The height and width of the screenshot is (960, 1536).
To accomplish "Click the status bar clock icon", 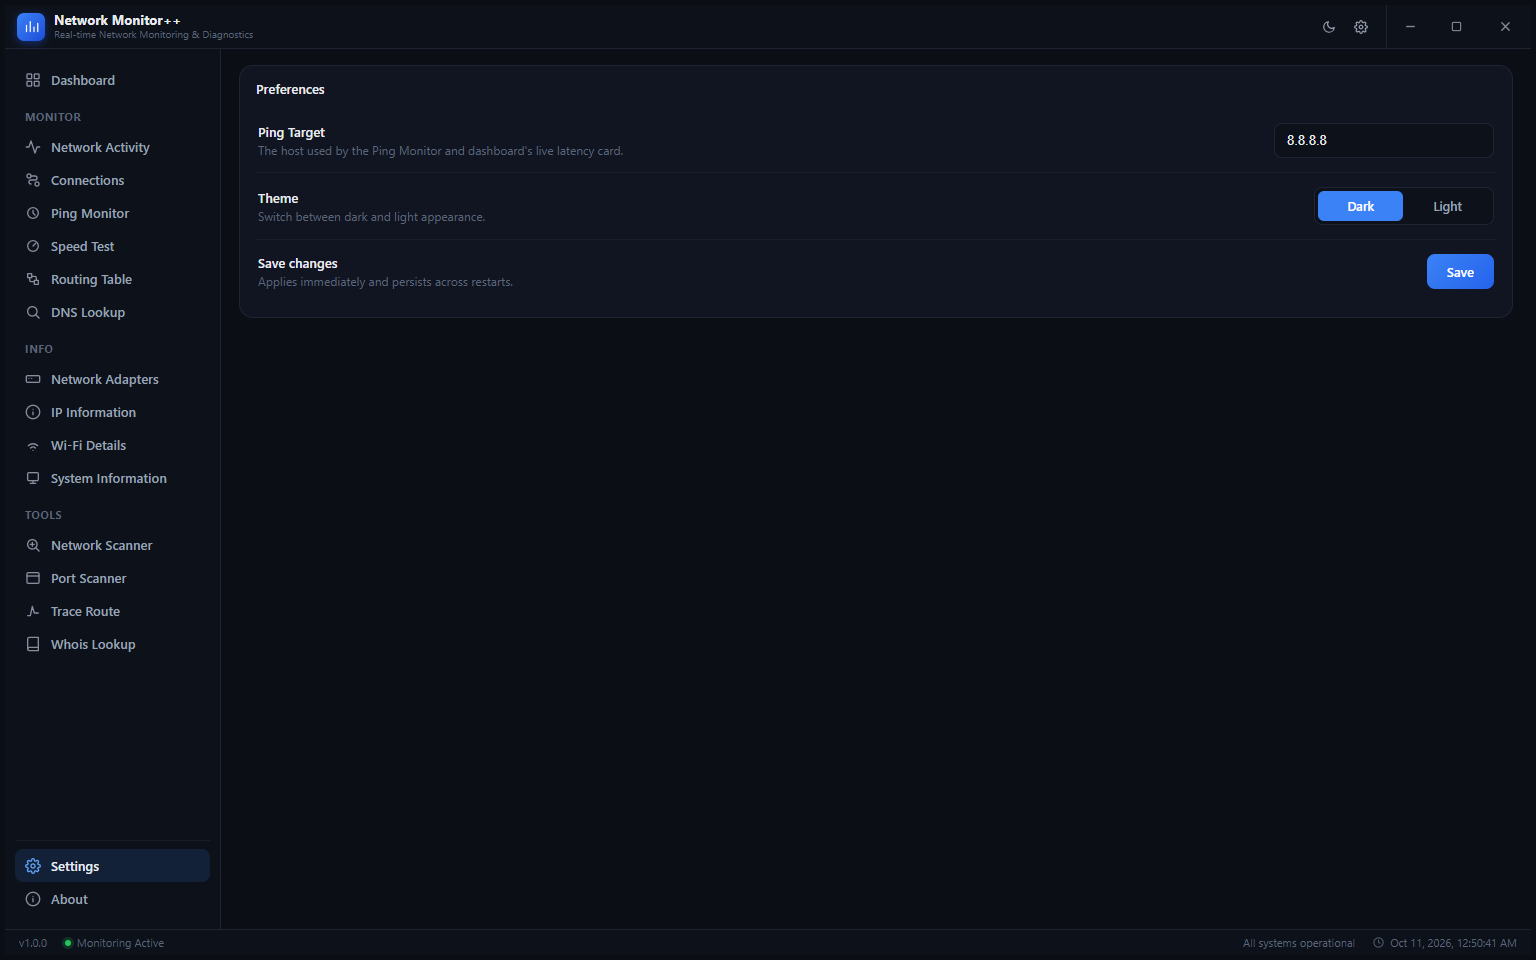I will click(x=1379, y=943).
